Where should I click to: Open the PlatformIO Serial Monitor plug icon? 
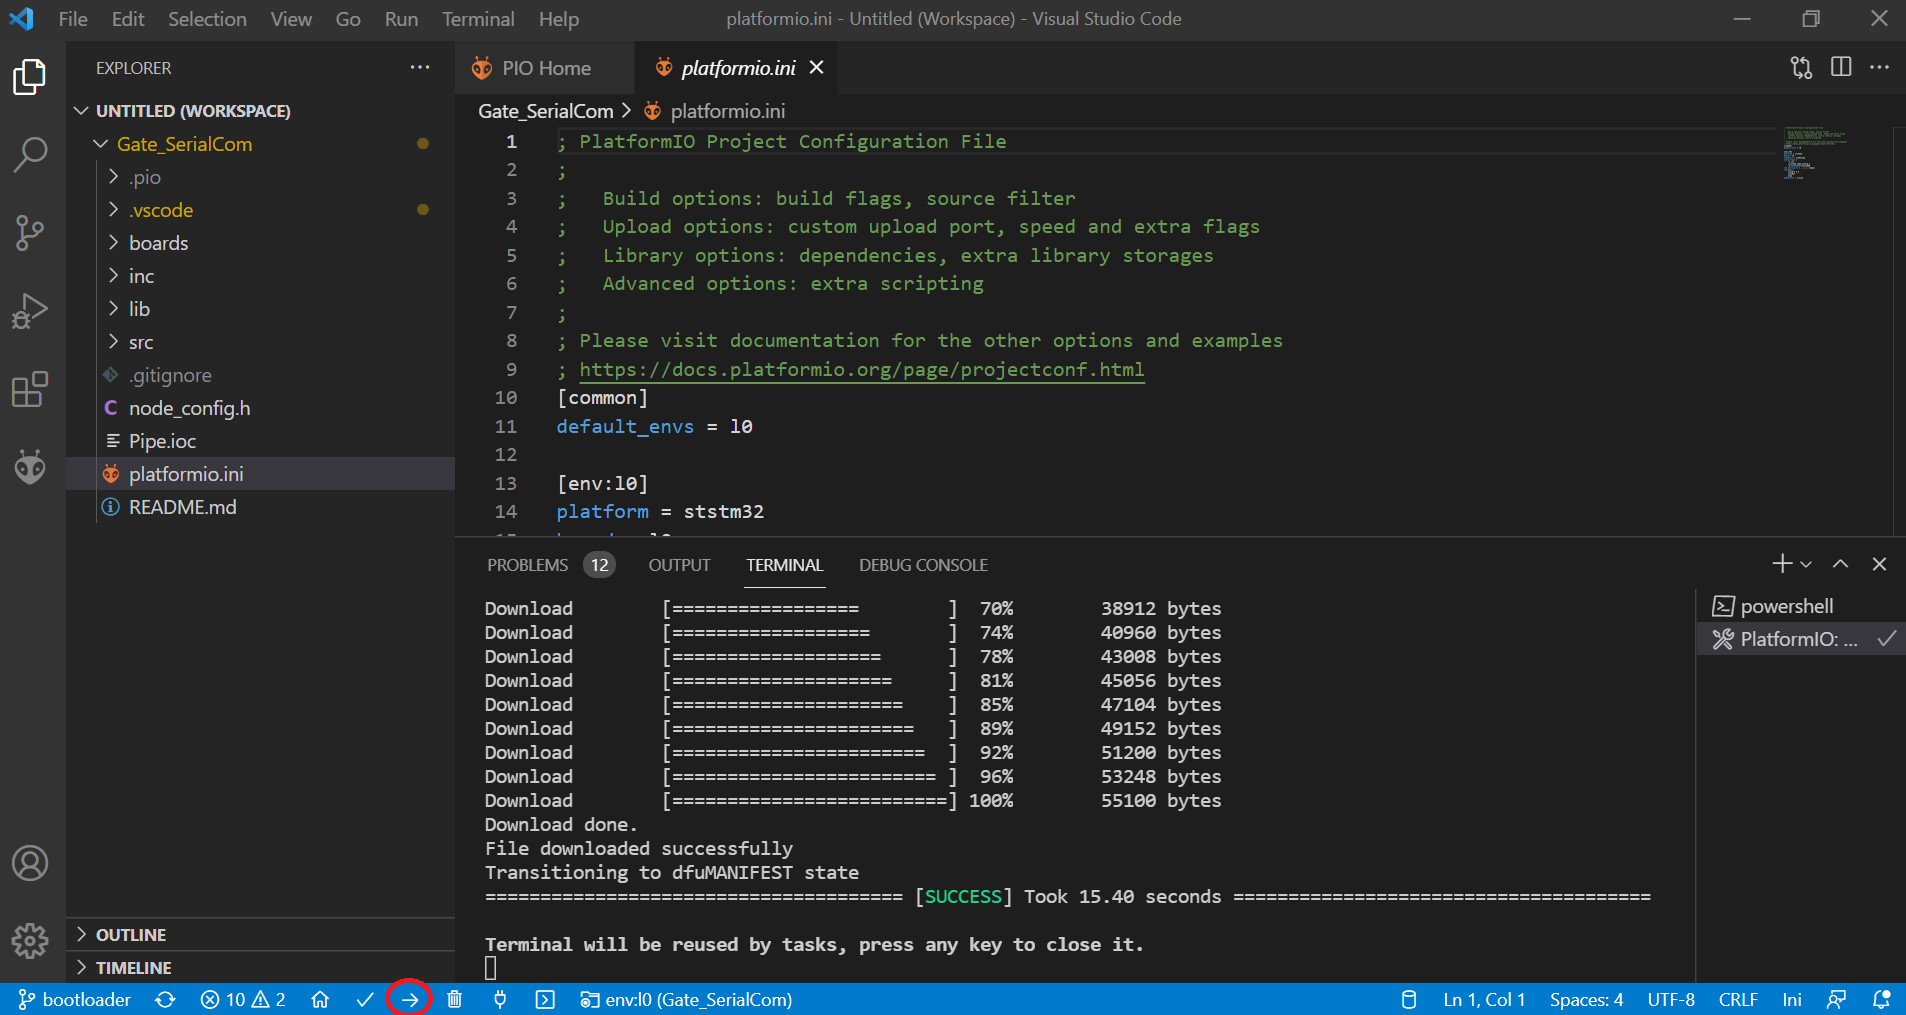[500, 999]
